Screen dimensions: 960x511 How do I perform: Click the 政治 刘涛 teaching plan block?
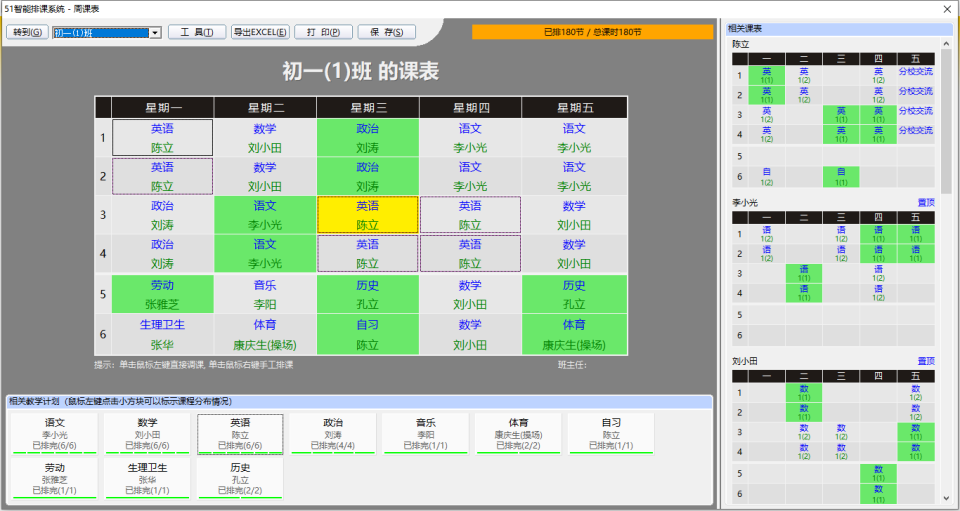(x=333, y=434)
